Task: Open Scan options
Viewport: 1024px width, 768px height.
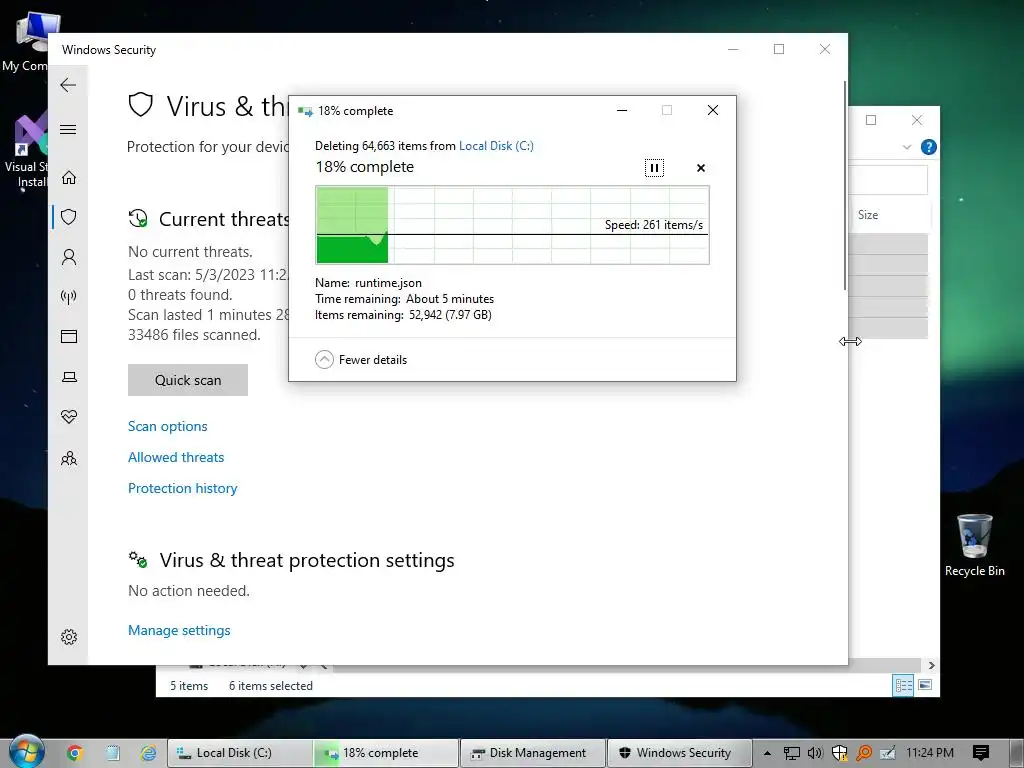Action: (168, 426)
